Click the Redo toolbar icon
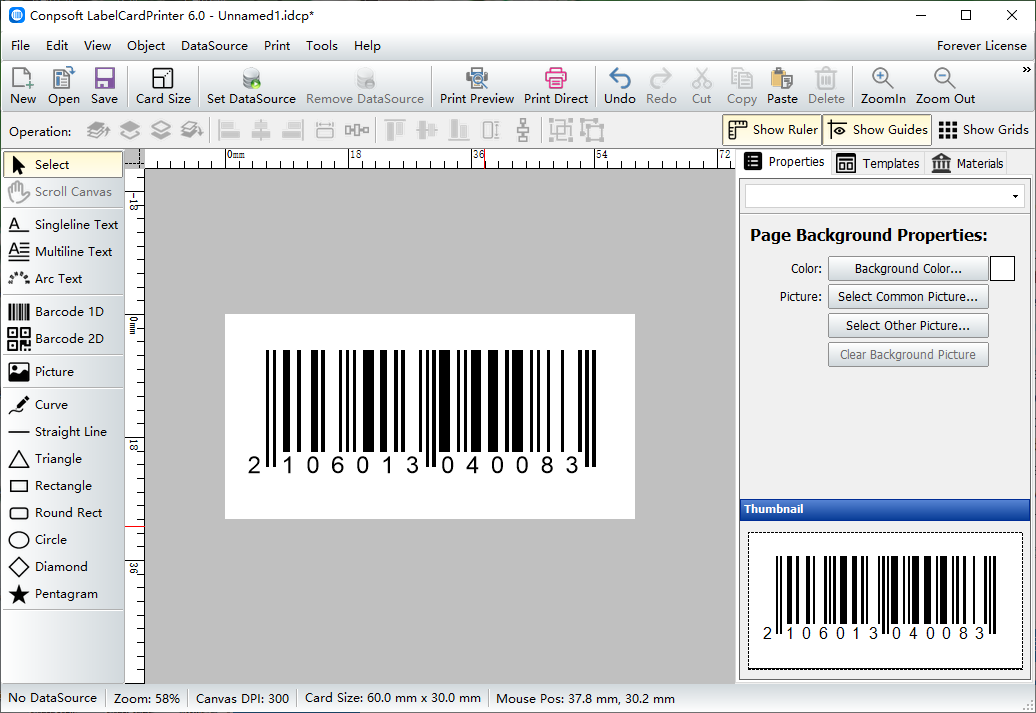This screenshot has height=713, width=1036. 661,86
